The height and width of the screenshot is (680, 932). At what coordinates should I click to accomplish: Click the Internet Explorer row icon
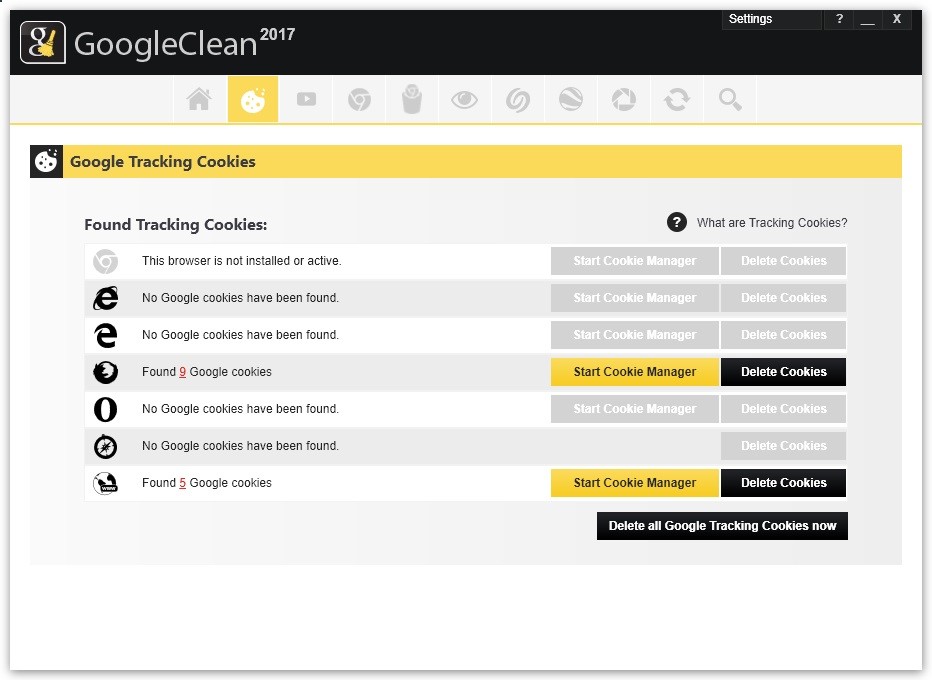point(106,298)
